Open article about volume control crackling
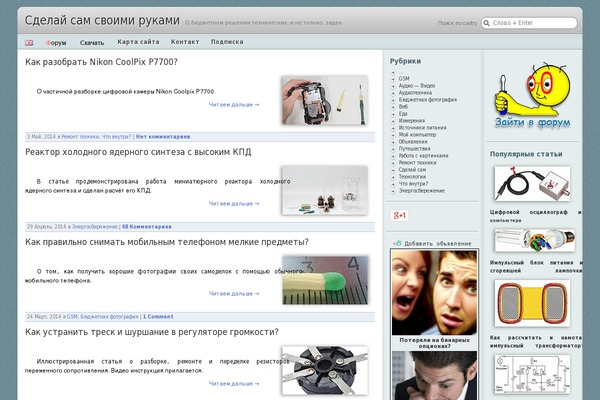The height and width of the screenshot is (400, 600). [x=152, y=332]
